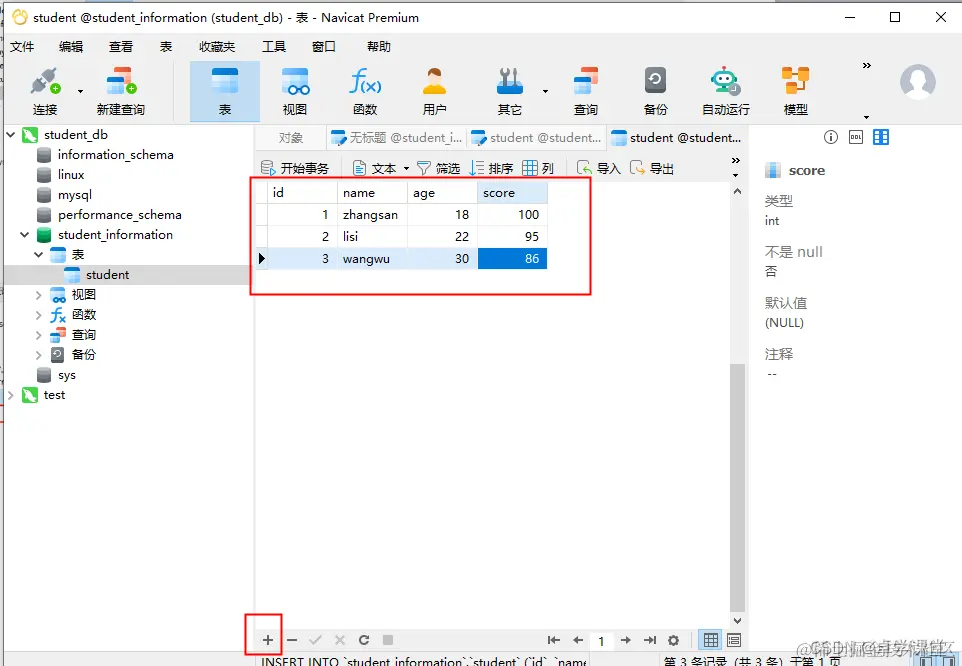Click the page number input field
This screenshot has height=666, width=962.
[601, 641]
